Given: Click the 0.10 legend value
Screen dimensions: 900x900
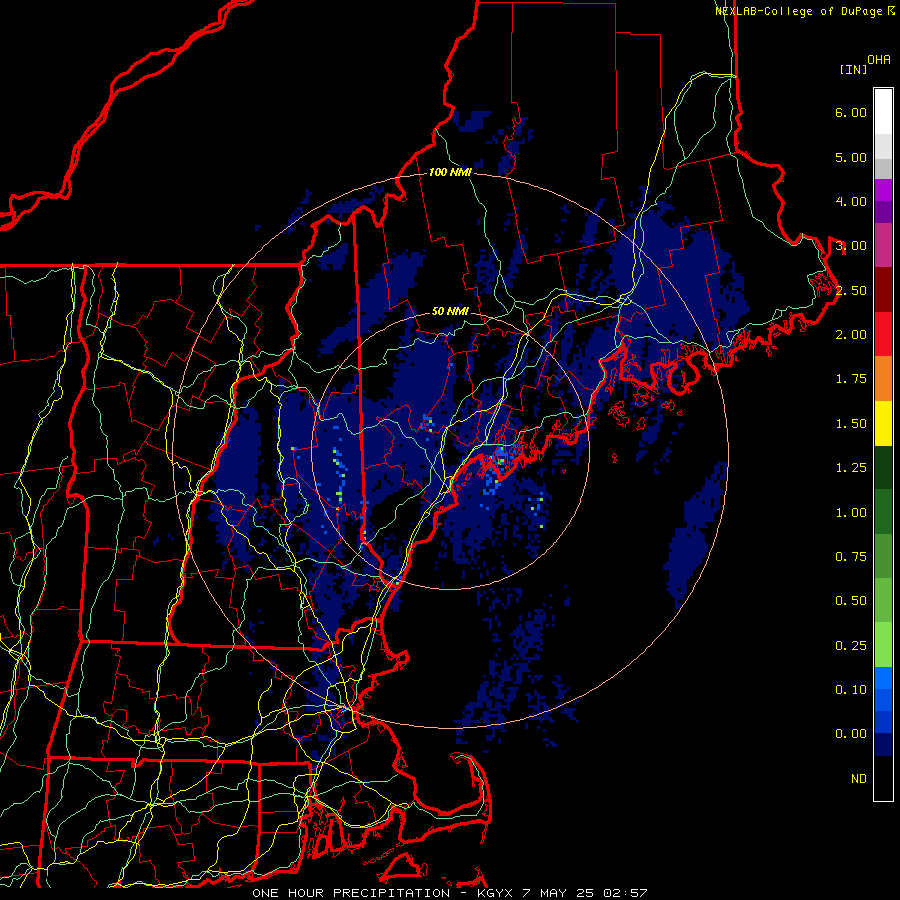Looking at the screenshot, I should coord(851,690).
